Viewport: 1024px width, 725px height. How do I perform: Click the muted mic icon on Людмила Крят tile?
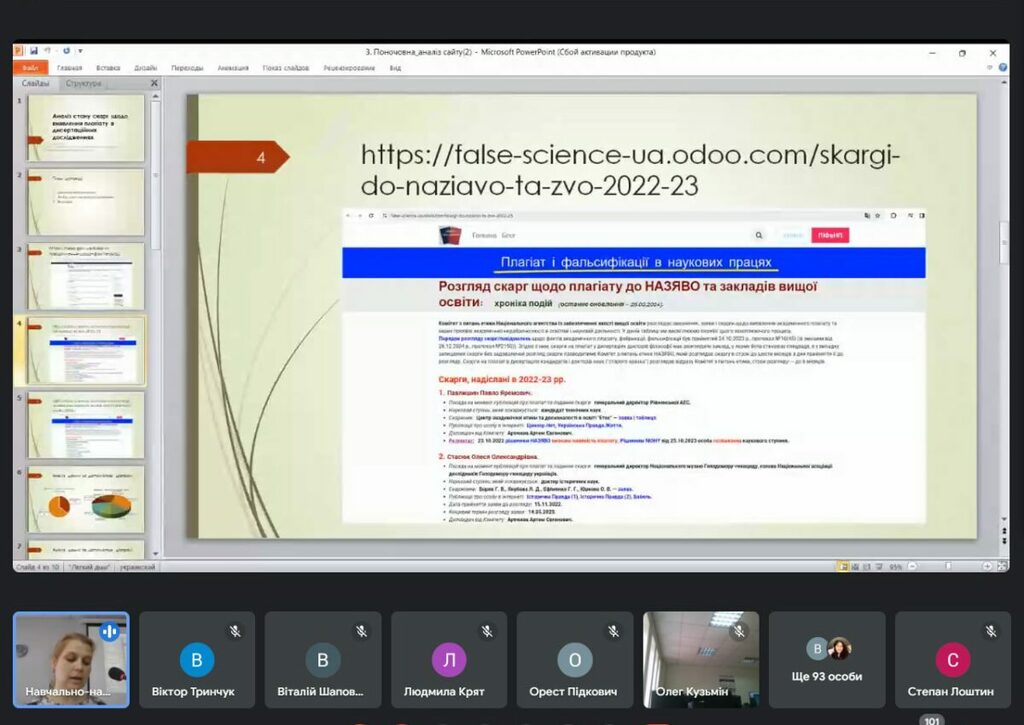pyautogui.click(x=487, y=631)
